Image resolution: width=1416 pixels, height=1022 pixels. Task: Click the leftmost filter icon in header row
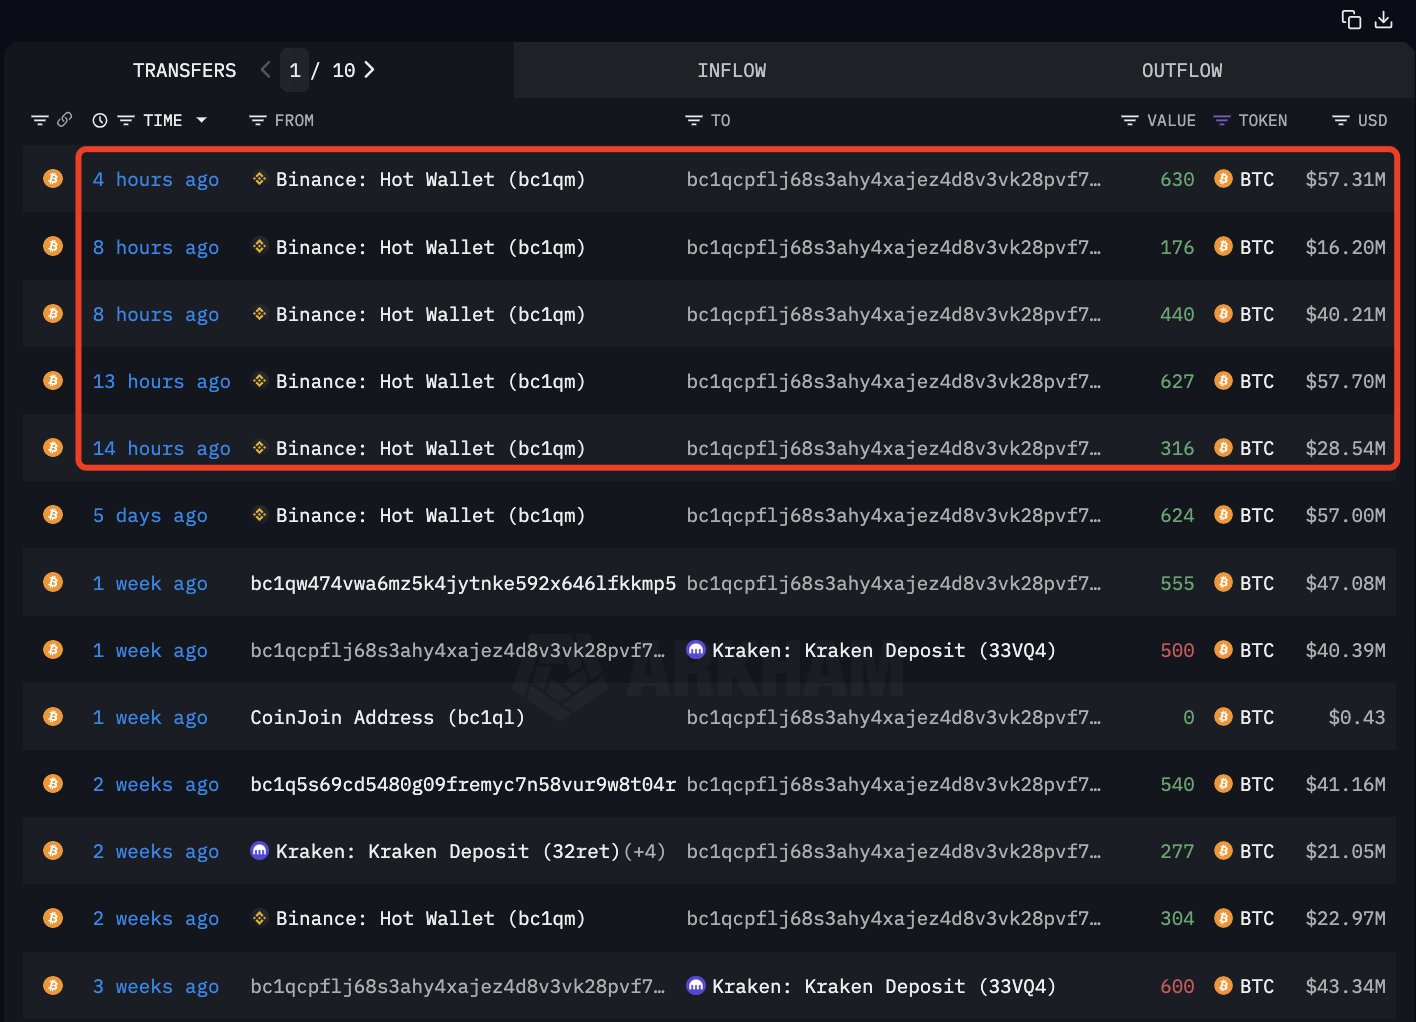(x=40, y=121)
